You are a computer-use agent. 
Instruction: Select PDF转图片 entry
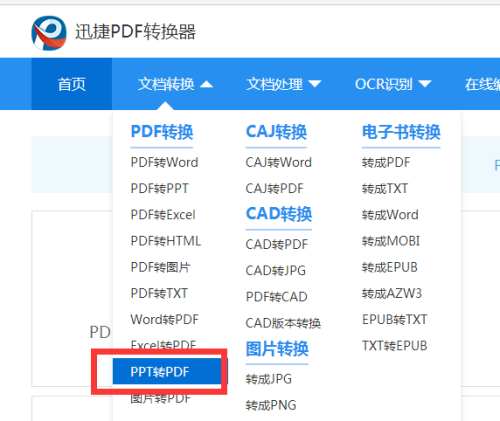click(160, 267)
